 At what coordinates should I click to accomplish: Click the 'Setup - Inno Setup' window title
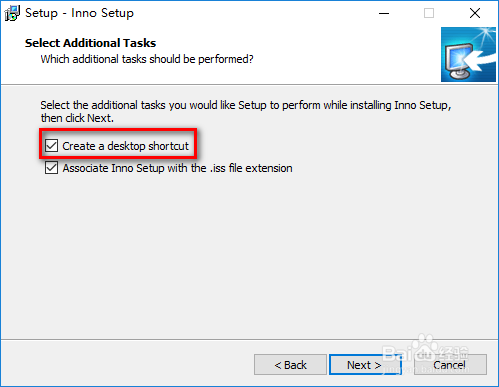coord(79,13)
